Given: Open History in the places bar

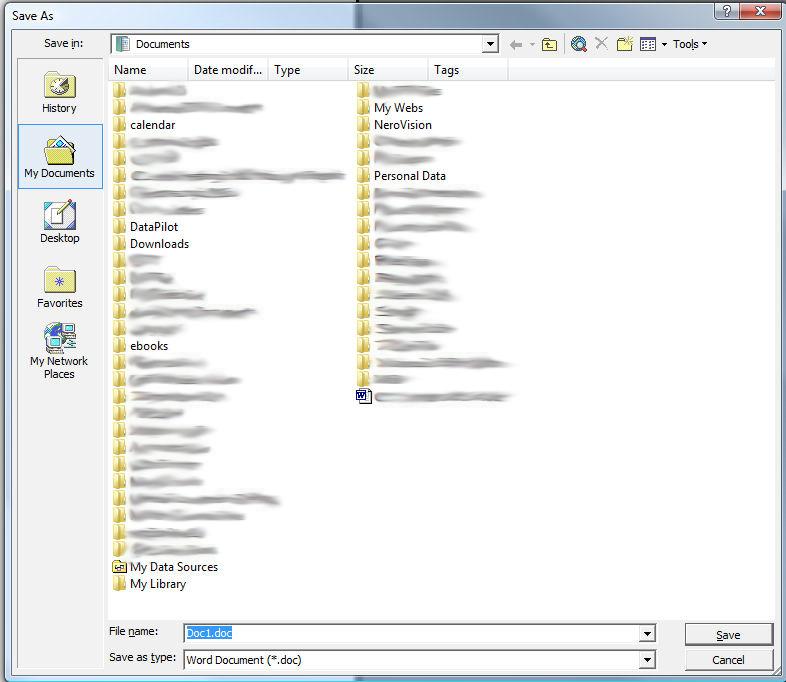Looking at the screenshot, I should click(x=59, y=93).
